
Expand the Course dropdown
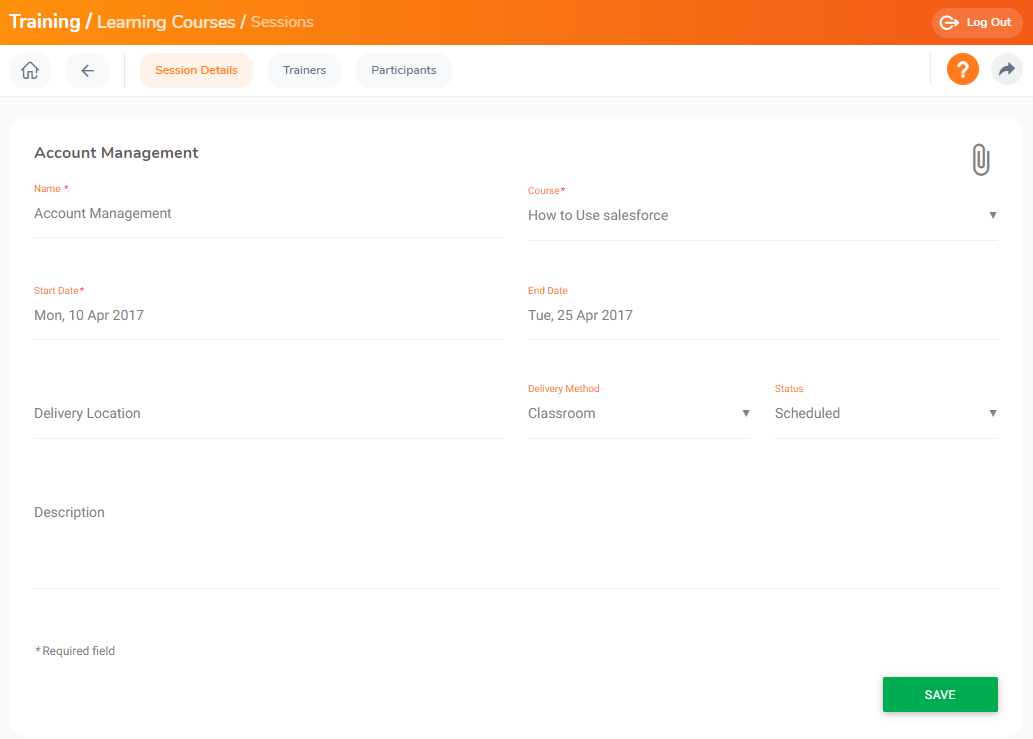click(763, 215)
